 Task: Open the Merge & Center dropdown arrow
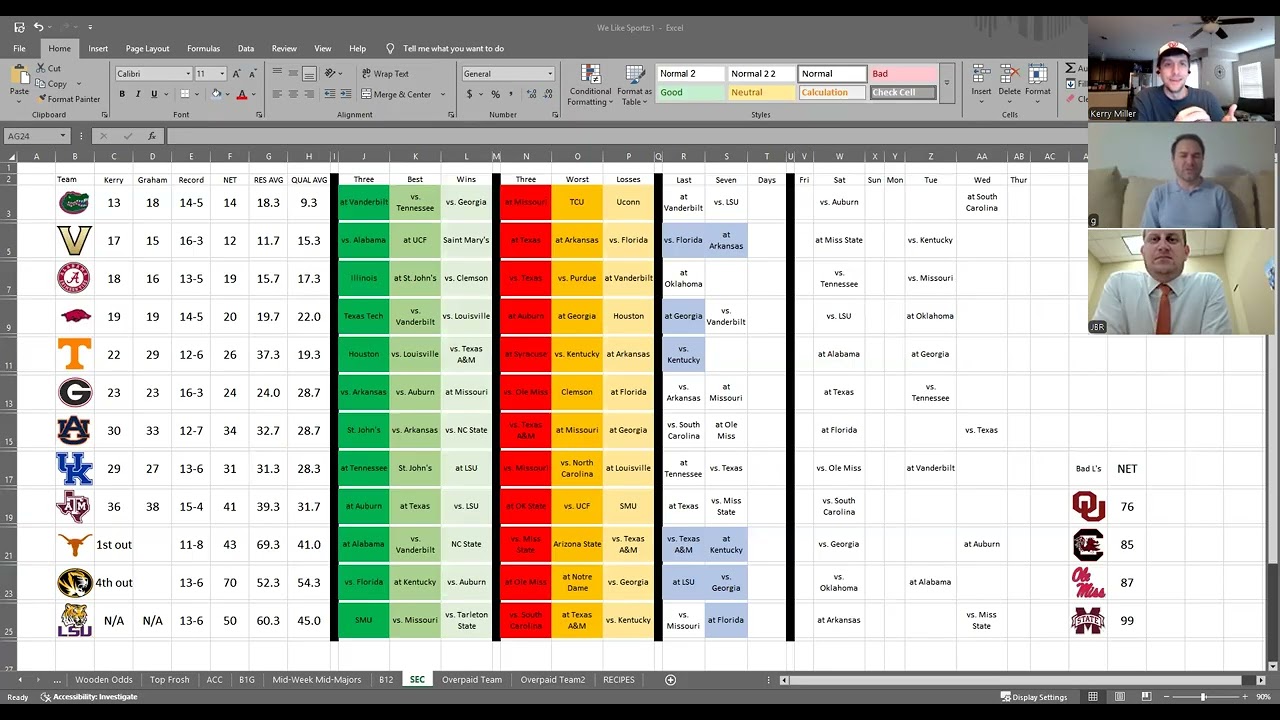pos(441,94)
